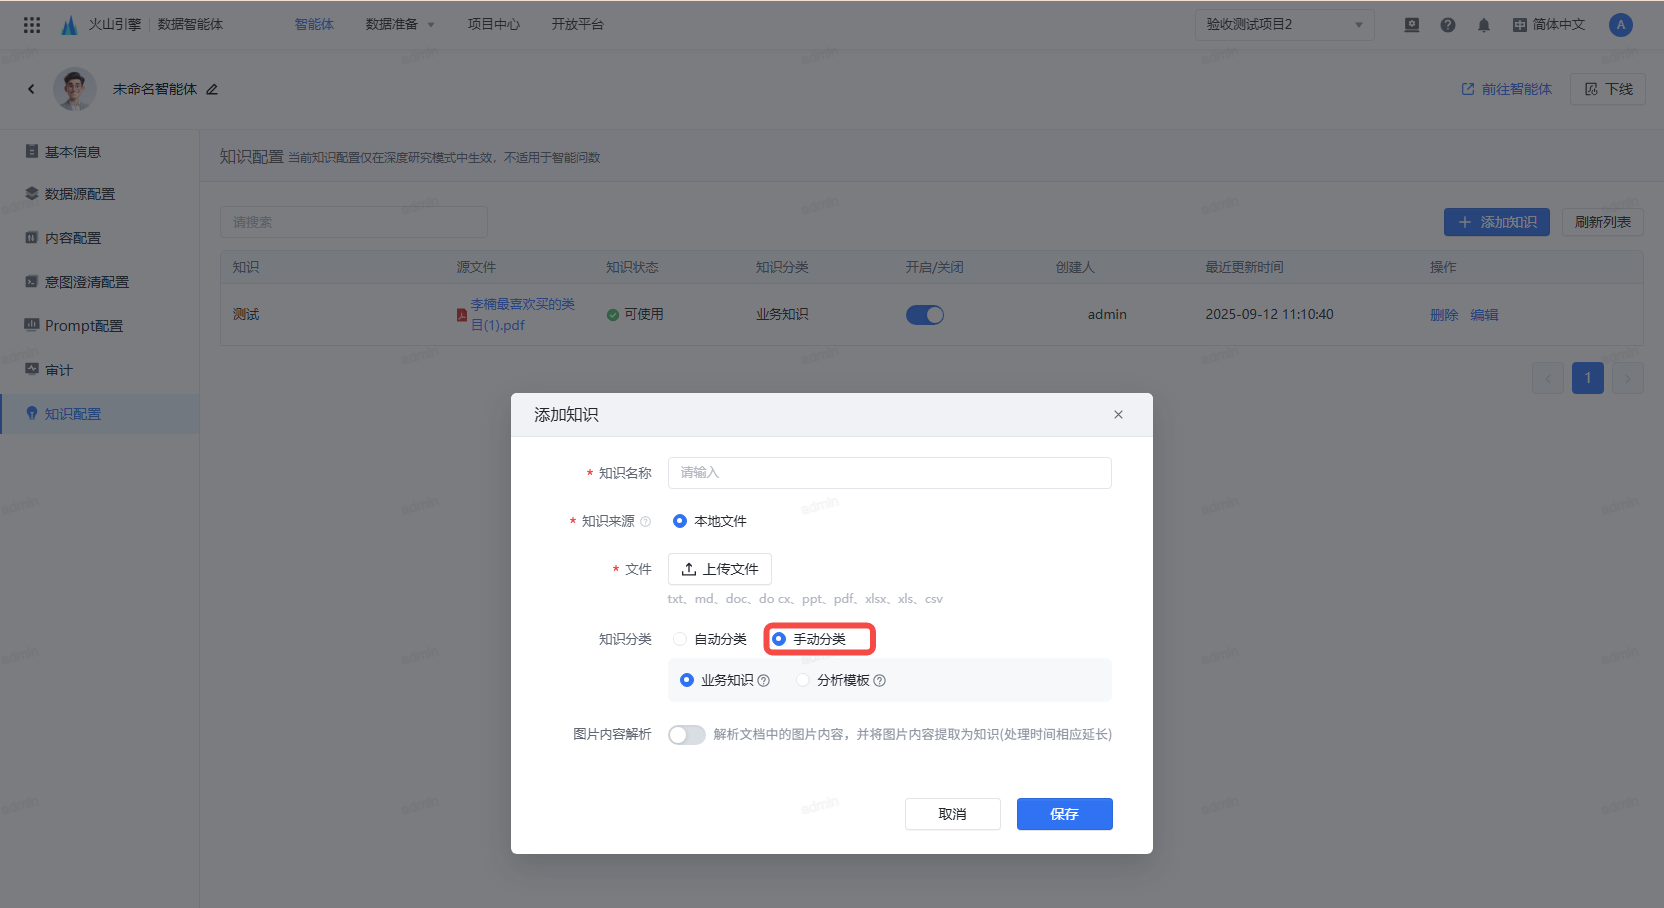
Task: Click the 可使用 status text
Action: coord(644,315)
